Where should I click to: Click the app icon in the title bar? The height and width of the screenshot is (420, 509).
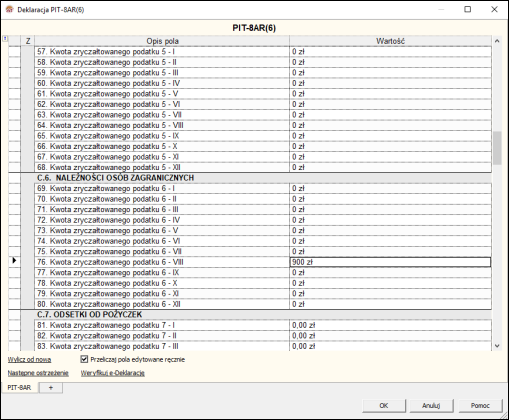point(9,9)
